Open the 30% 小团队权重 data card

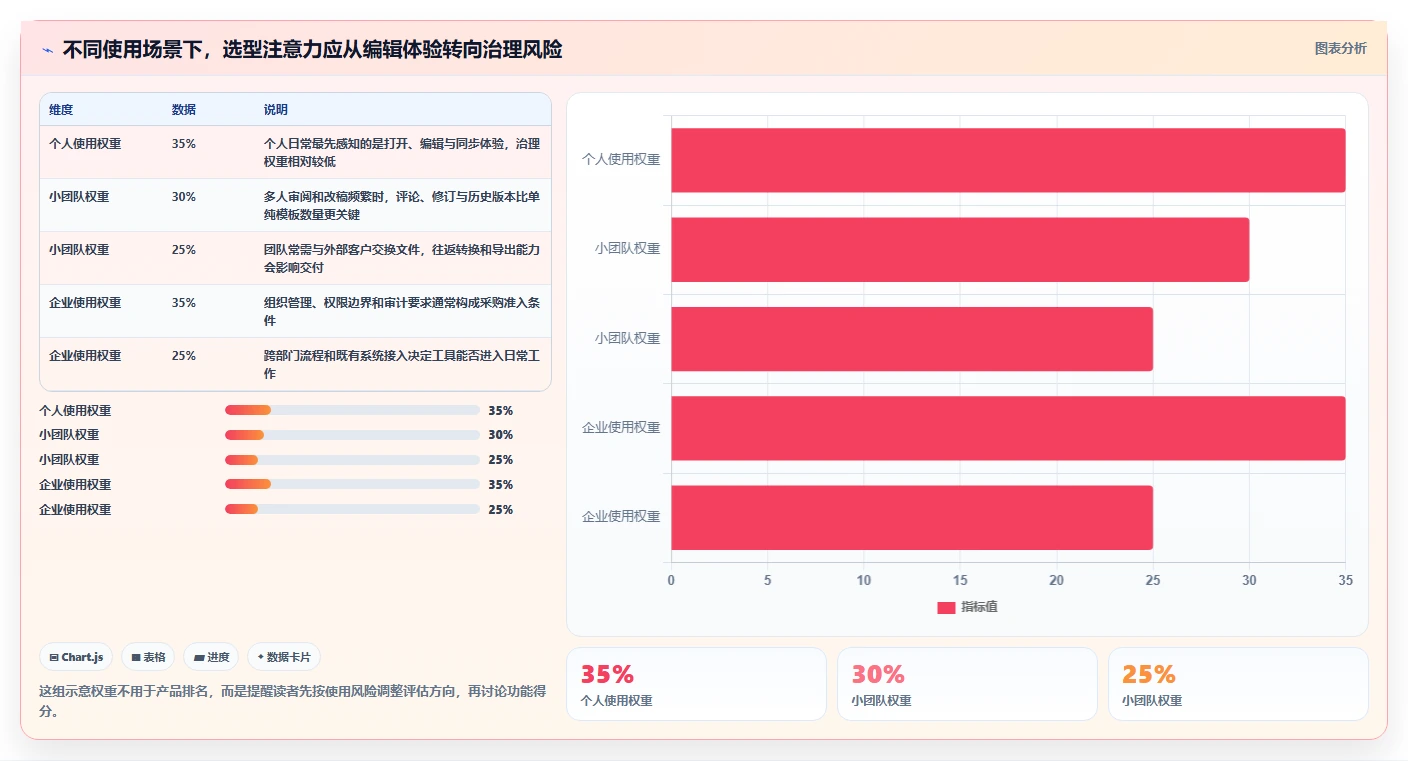click(x=967, y=684)
